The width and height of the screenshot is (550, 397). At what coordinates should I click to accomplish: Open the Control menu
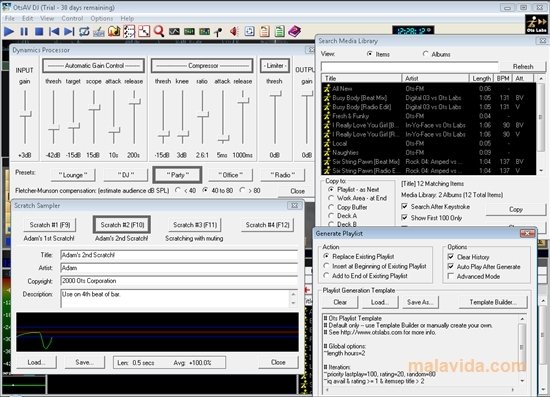[x=72, y=18]
